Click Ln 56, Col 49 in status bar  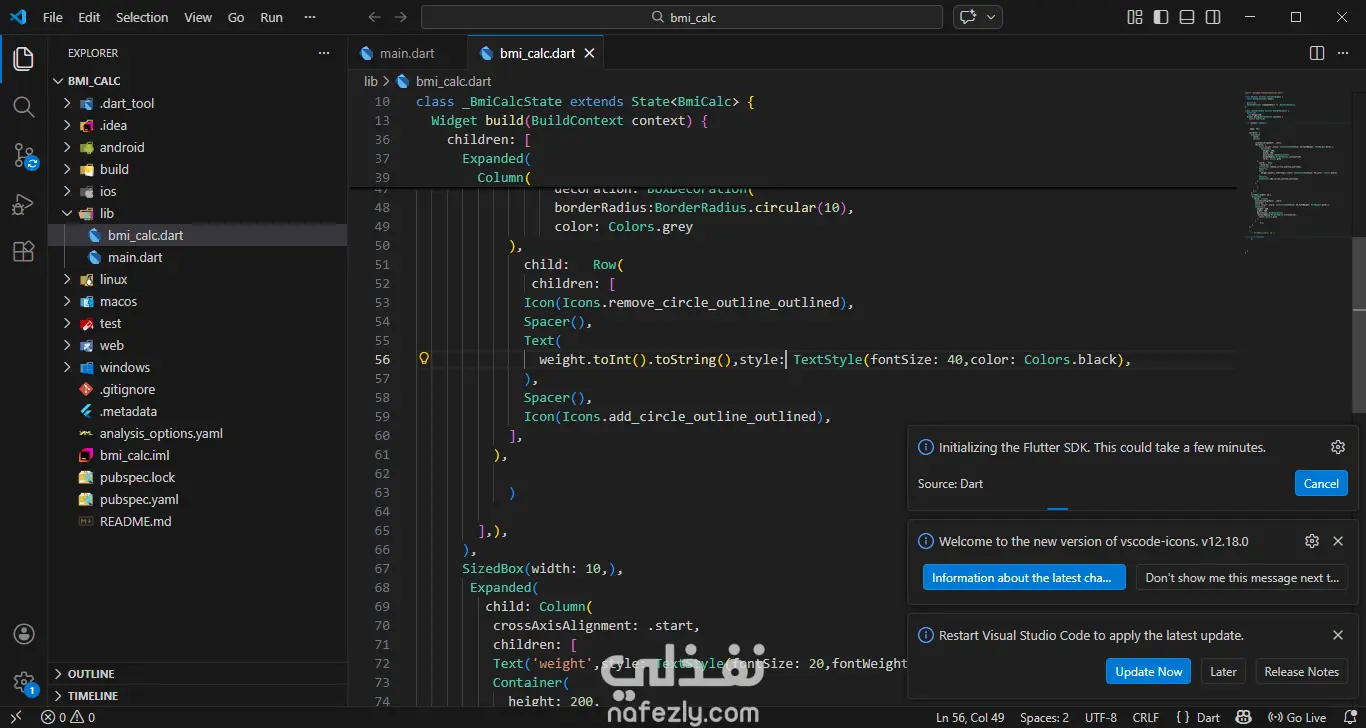point(970,717)
